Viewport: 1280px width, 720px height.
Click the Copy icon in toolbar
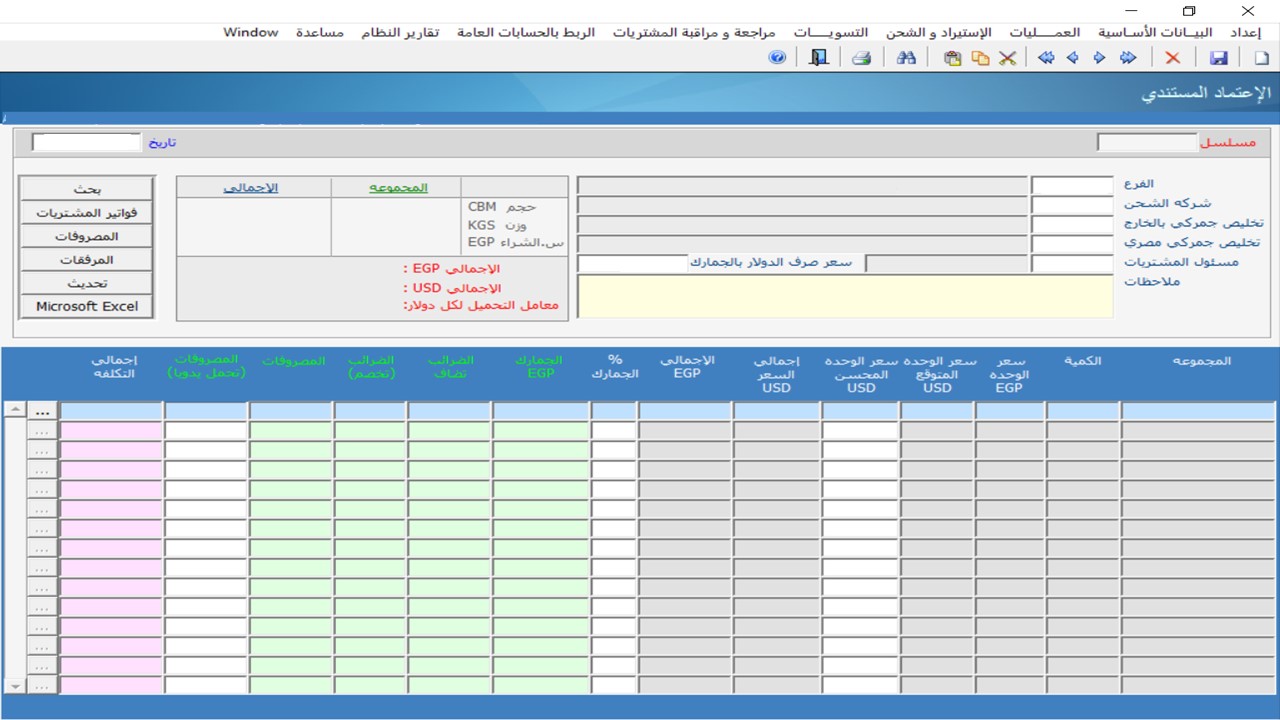pos(980,58)
